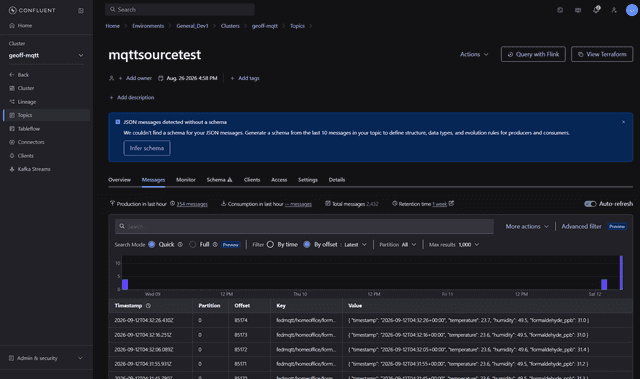Click Add owner link

pyautogui.click(x=135, y=78)
